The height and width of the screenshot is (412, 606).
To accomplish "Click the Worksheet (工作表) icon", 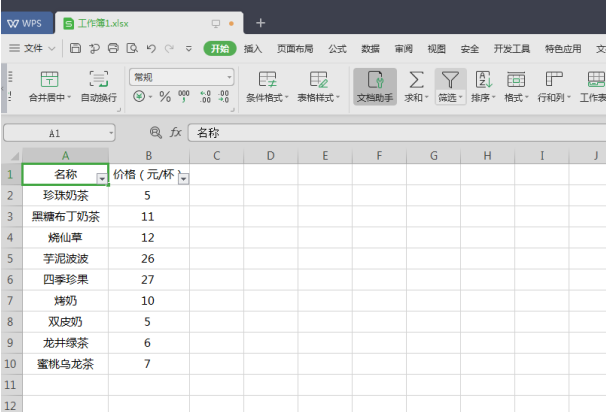I will tap(595, 79).
